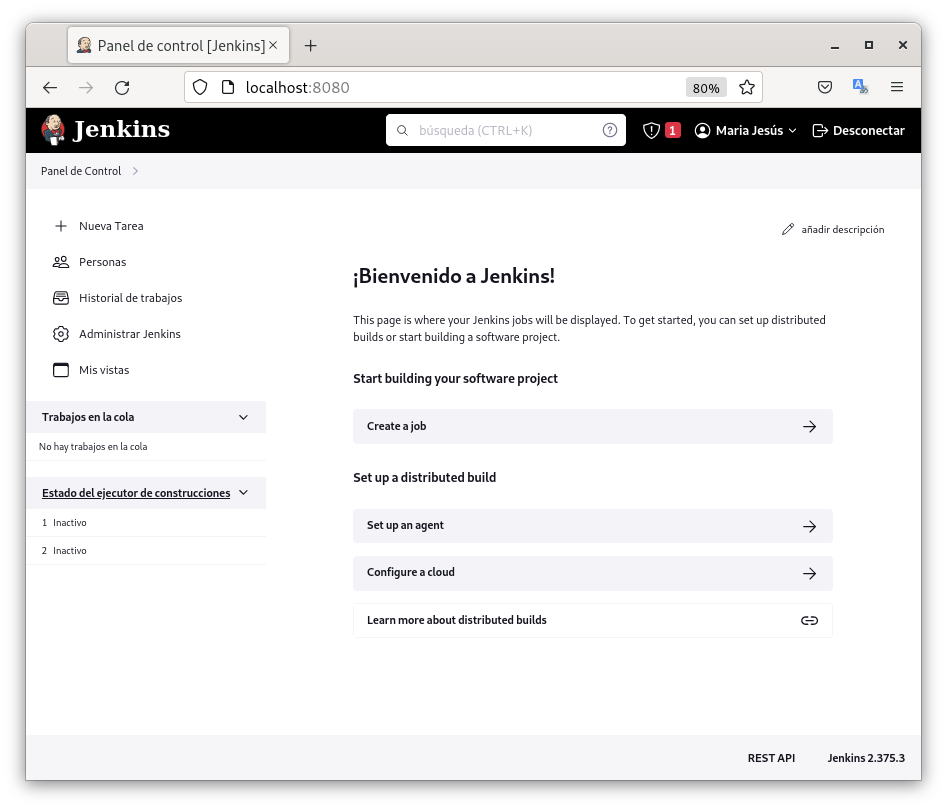947x809 pixels.
Task: Click the search help question mark icon
Action: (x=610, y=130)
